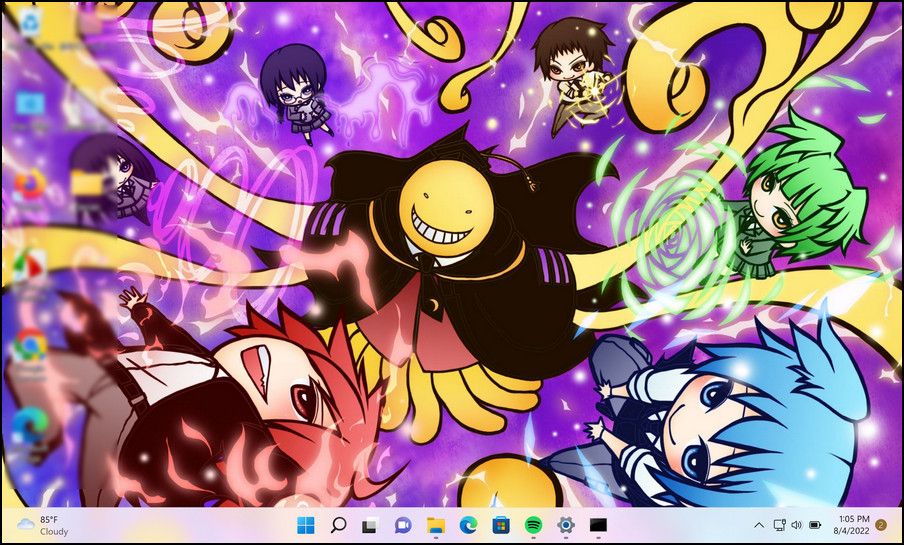904x545 pixels.
Task: Click the network icon in system tray
Action: pyautogui.click(x=779, y=525)
